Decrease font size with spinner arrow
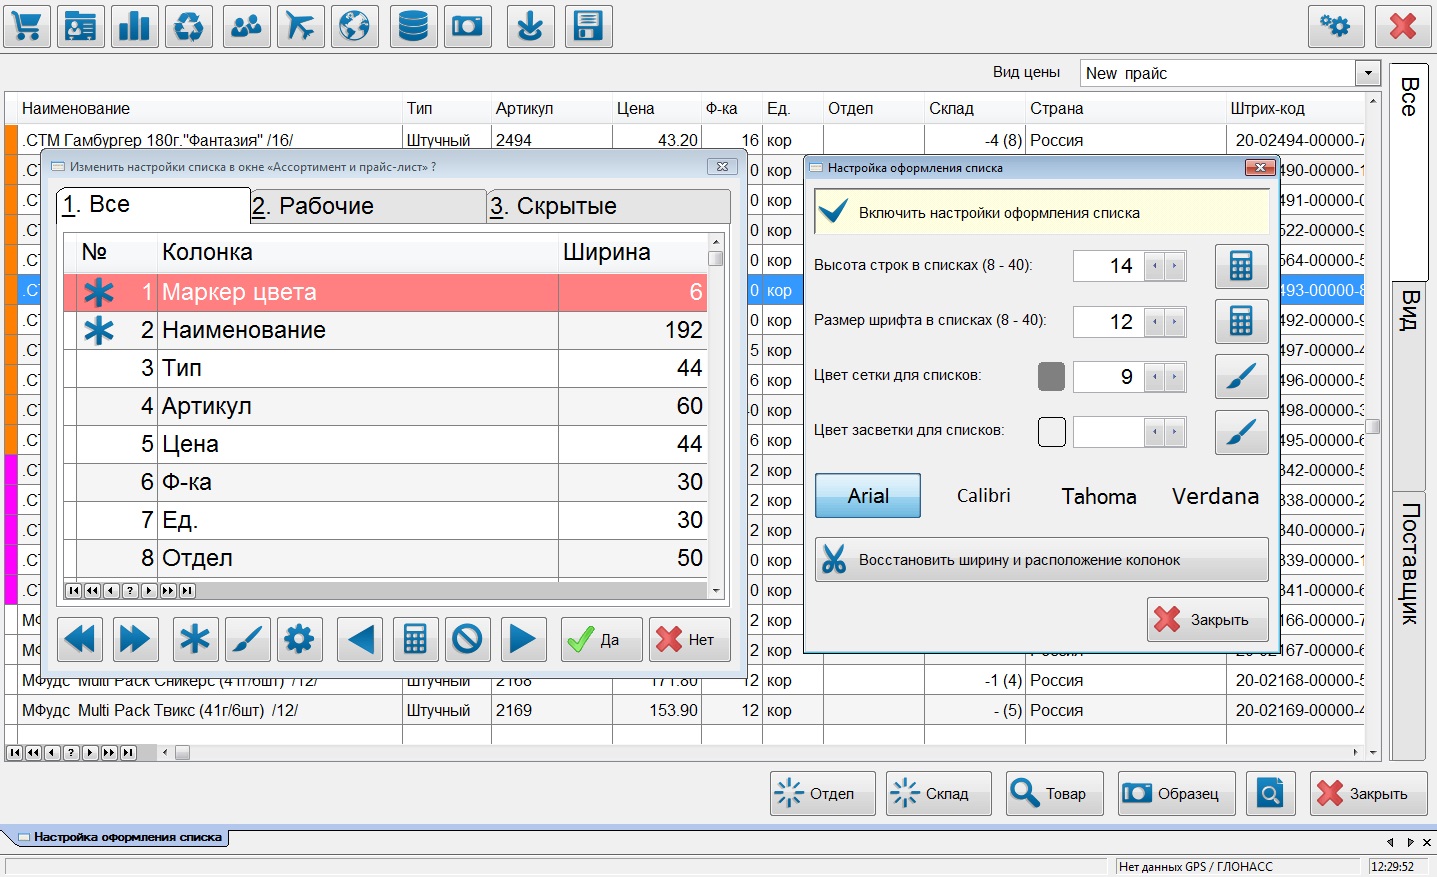This screenshot has height=877, width=1437. (x=1155, y=321)
